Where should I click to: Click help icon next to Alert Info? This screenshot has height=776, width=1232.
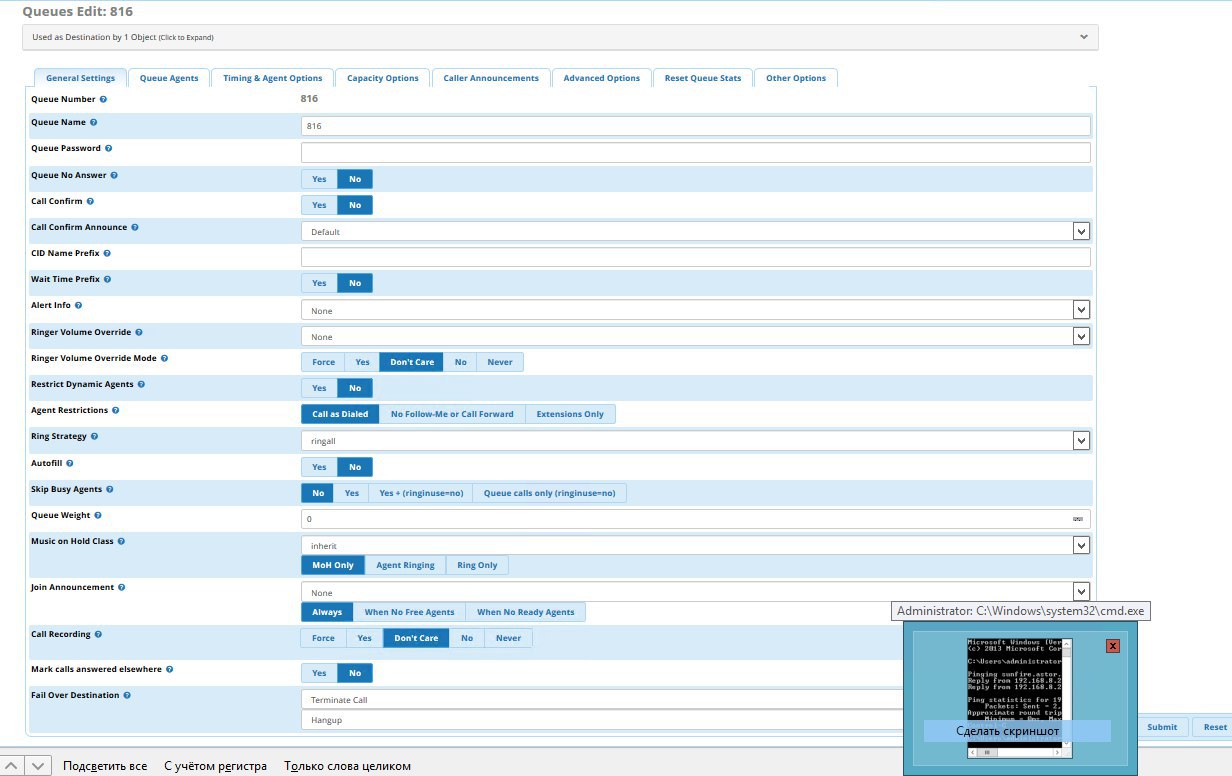pyautogui.click(x=79, y=305)
